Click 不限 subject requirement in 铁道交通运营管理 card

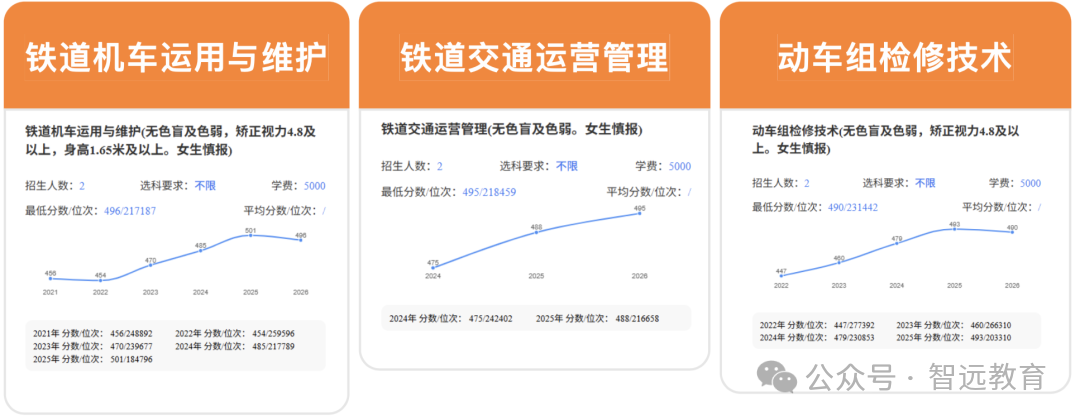pos(567,167)
